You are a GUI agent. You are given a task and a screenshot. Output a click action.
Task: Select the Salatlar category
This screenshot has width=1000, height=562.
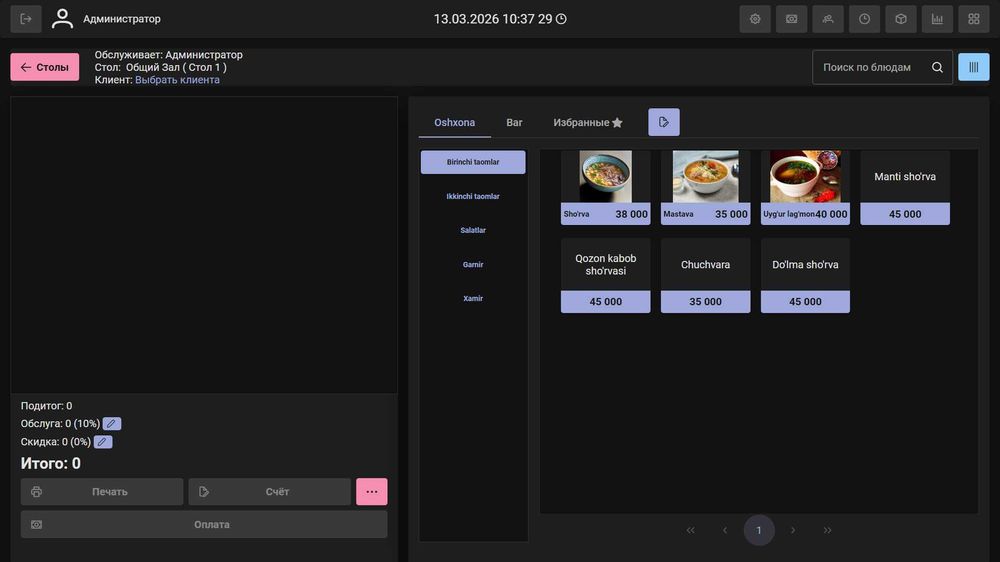(x=473, y=230)
